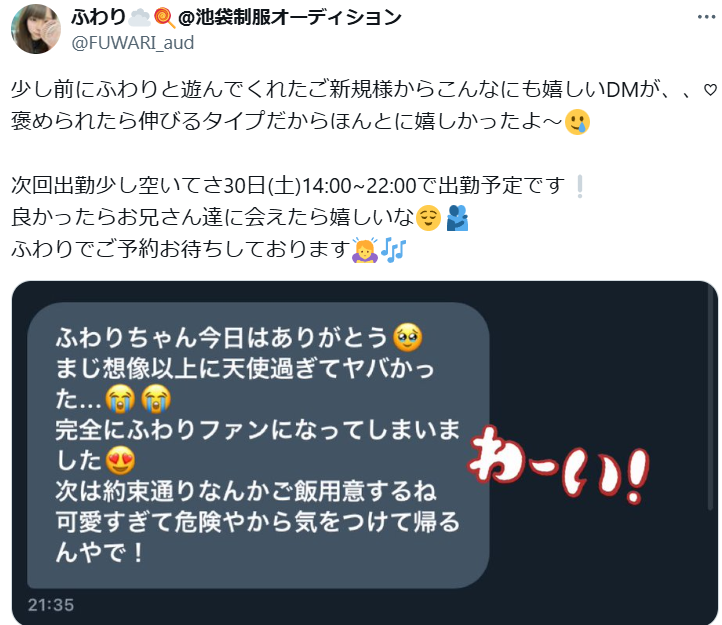Click the scrollbar inside the DM screenshot
722x625 pixels.
tap(710, 396)
